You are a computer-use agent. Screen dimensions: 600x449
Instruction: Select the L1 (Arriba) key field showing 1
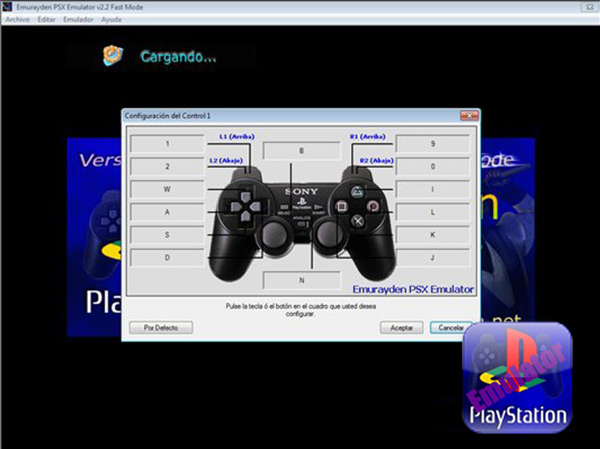(x=167, y=143)
